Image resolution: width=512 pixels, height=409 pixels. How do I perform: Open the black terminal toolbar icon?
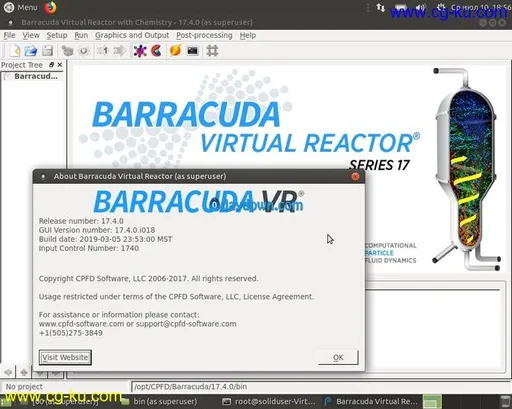[193, 51]
